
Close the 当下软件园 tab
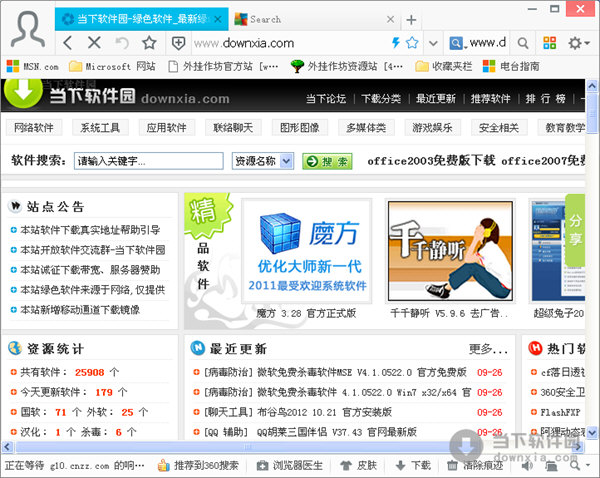tap(218, 19)
